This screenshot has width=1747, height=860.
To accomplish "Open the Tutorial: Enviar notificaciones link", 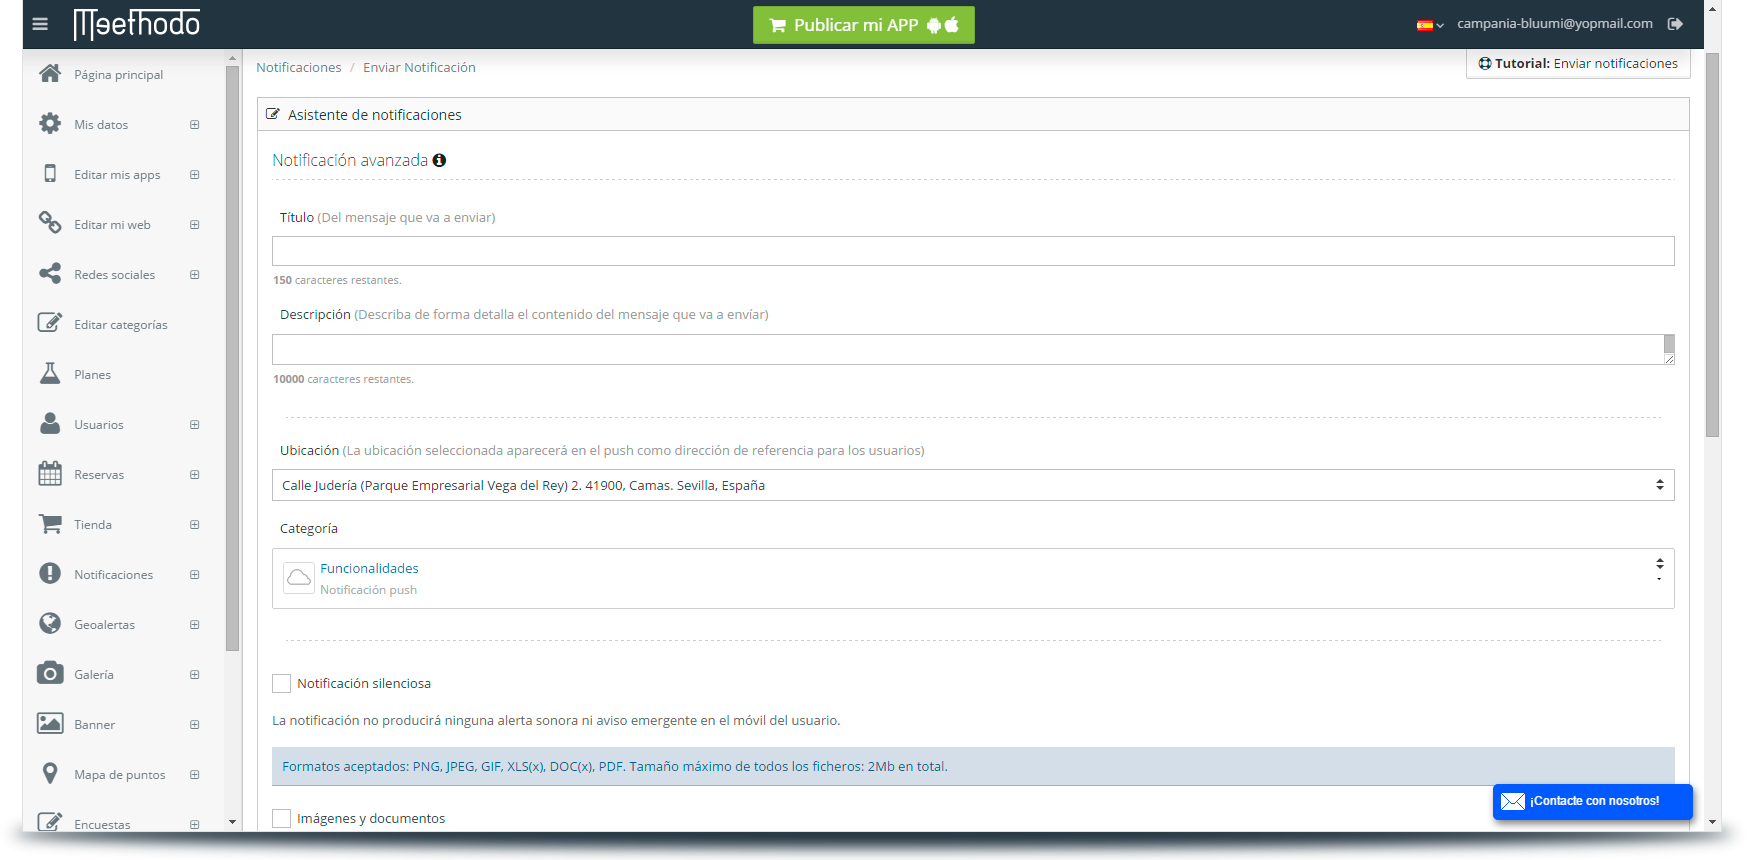I will pos(1578,63).
